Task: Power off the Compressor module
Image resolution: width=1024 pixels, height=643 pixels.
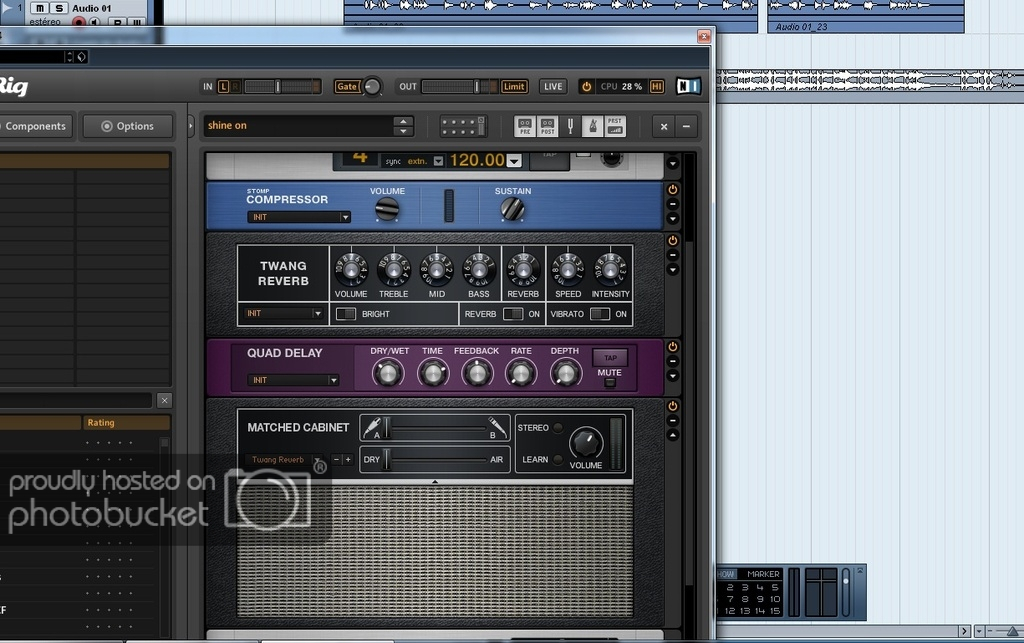Action: coord(673,189)
